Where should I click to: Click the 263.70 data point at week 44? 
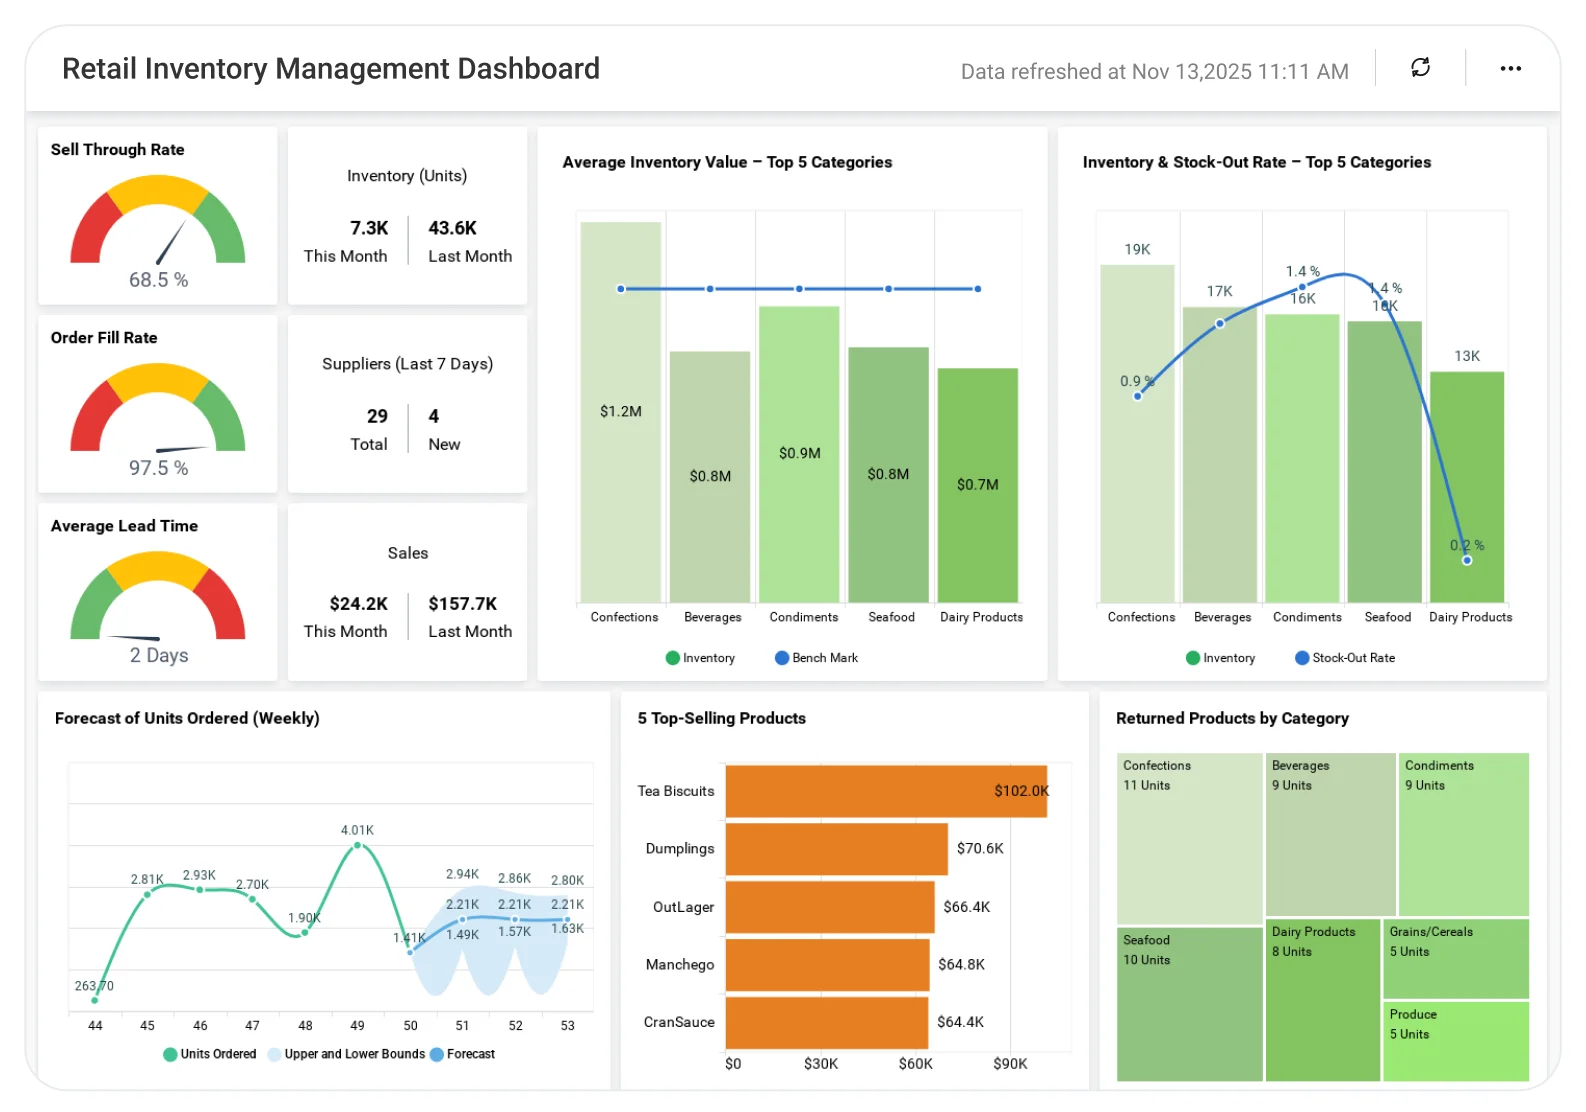(x=95, y=1000)
